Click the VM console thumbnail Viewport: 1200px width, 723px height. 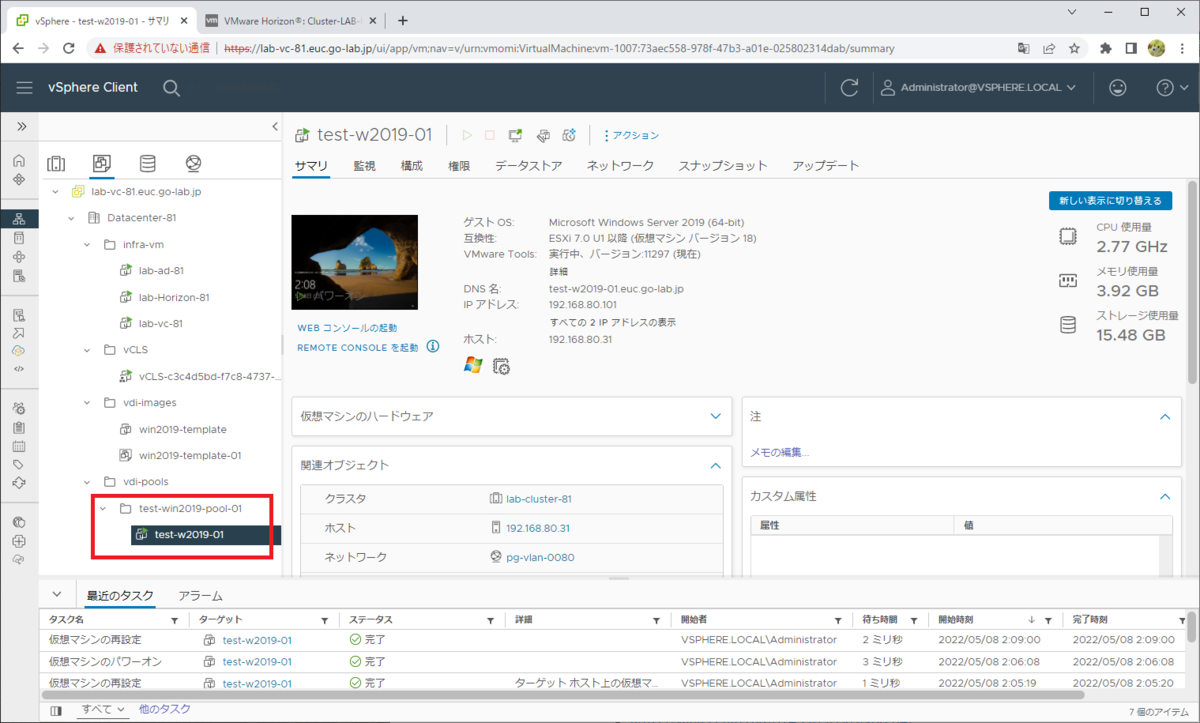[355, 261]
